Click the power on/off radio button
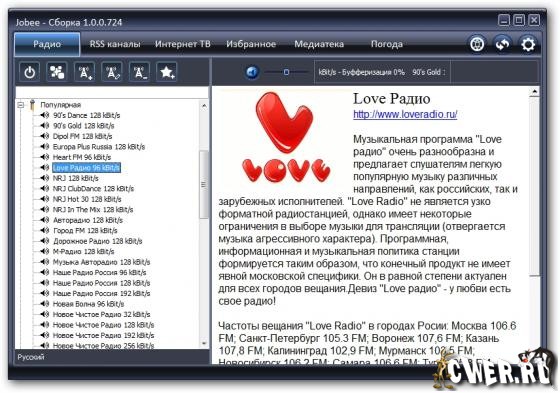Image resolution: width=560 pixels, height=393 pixels. pos(29,72)
